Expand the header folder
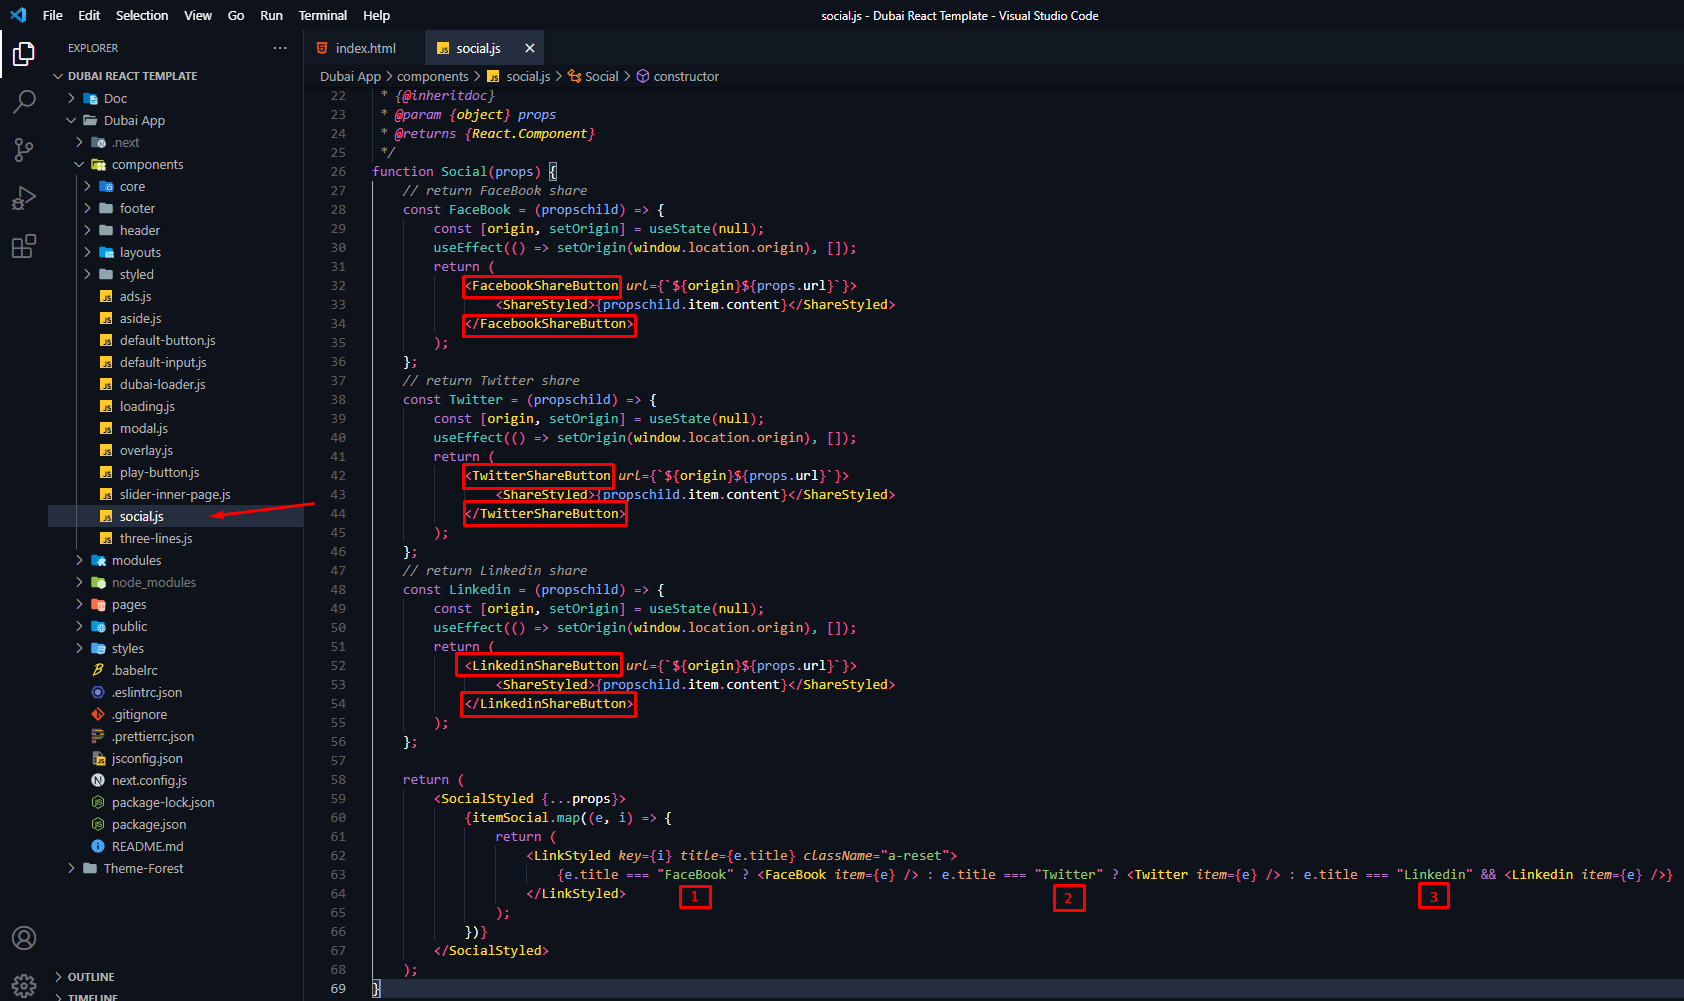This screenshot has height=1001, width=1684. [x=87, y=230]
